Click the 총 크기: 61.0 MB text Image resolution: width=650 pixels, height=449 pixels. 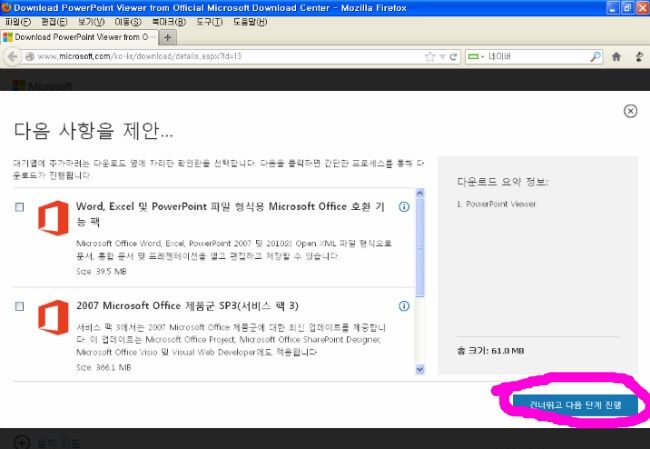(x=490, y=351)
